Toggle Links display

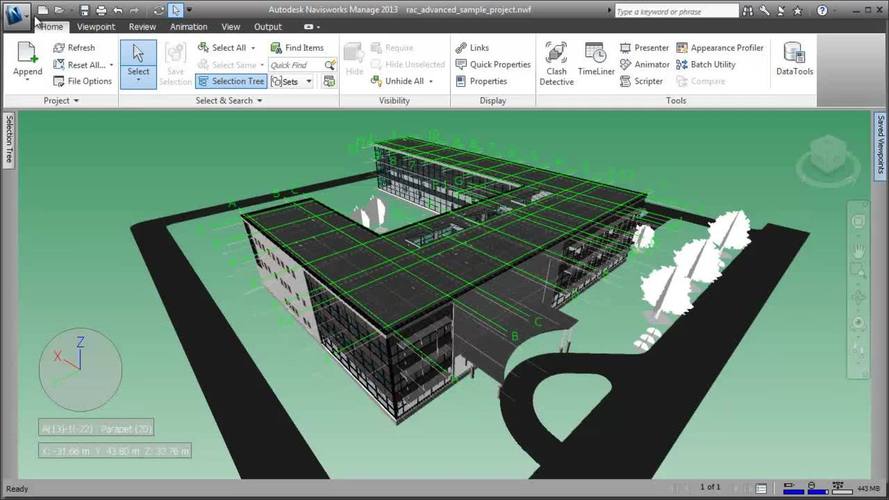[x=472, y=48]
